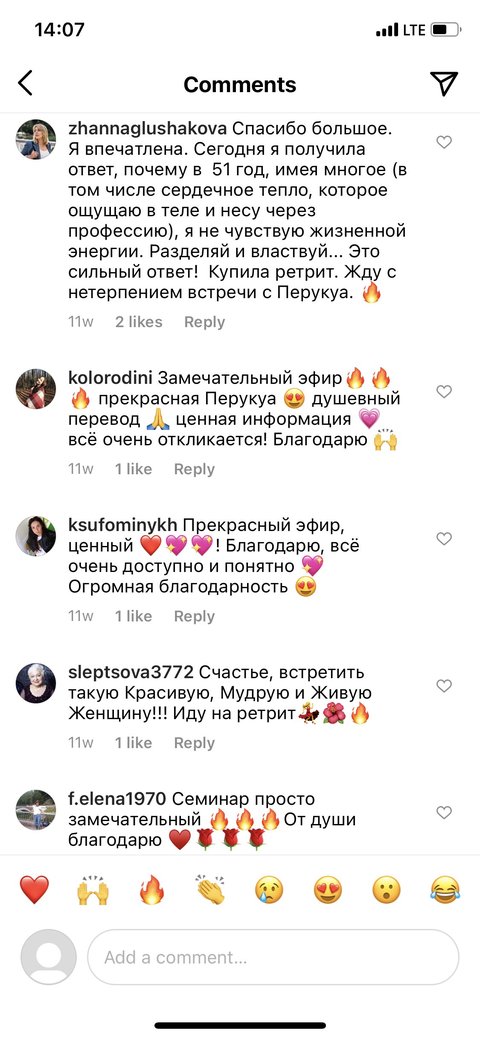Like zhannaglushakova's comment with heart
The image size is (480, 1039).
point(444,142)
